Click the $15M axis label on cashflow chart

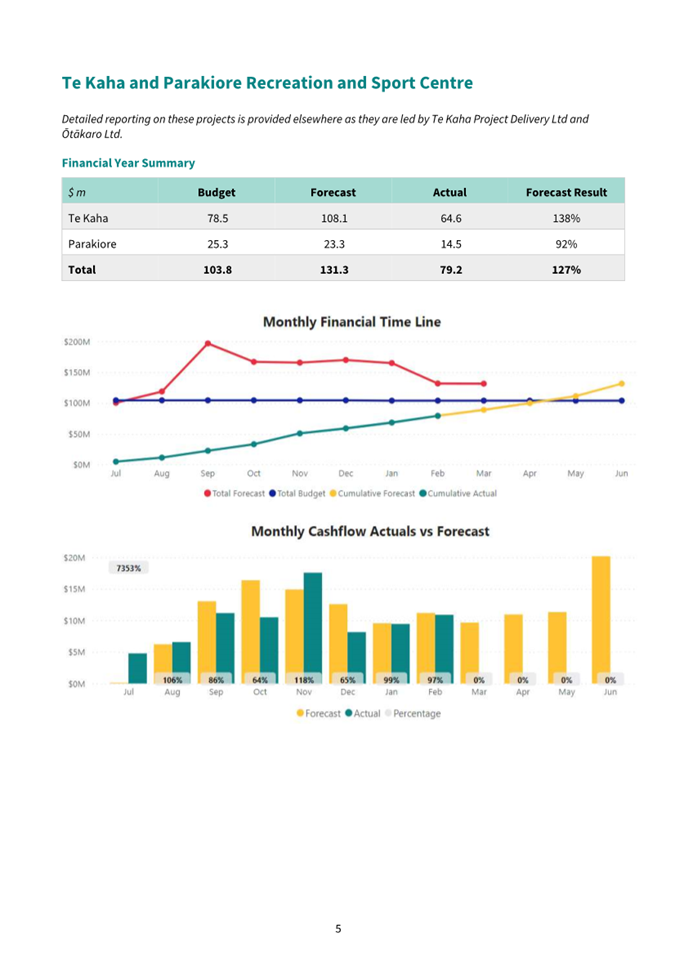[74, 590]
